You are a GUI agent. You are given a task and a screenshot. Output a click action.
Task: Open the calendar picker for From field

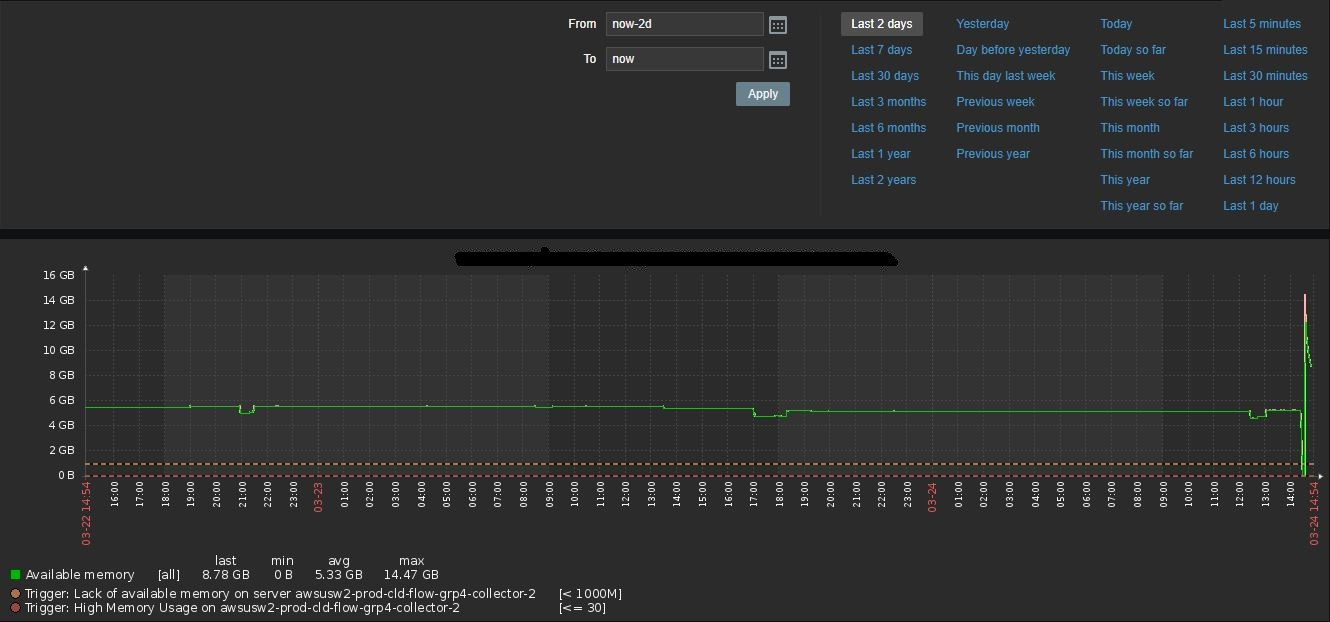pos(777,25)
